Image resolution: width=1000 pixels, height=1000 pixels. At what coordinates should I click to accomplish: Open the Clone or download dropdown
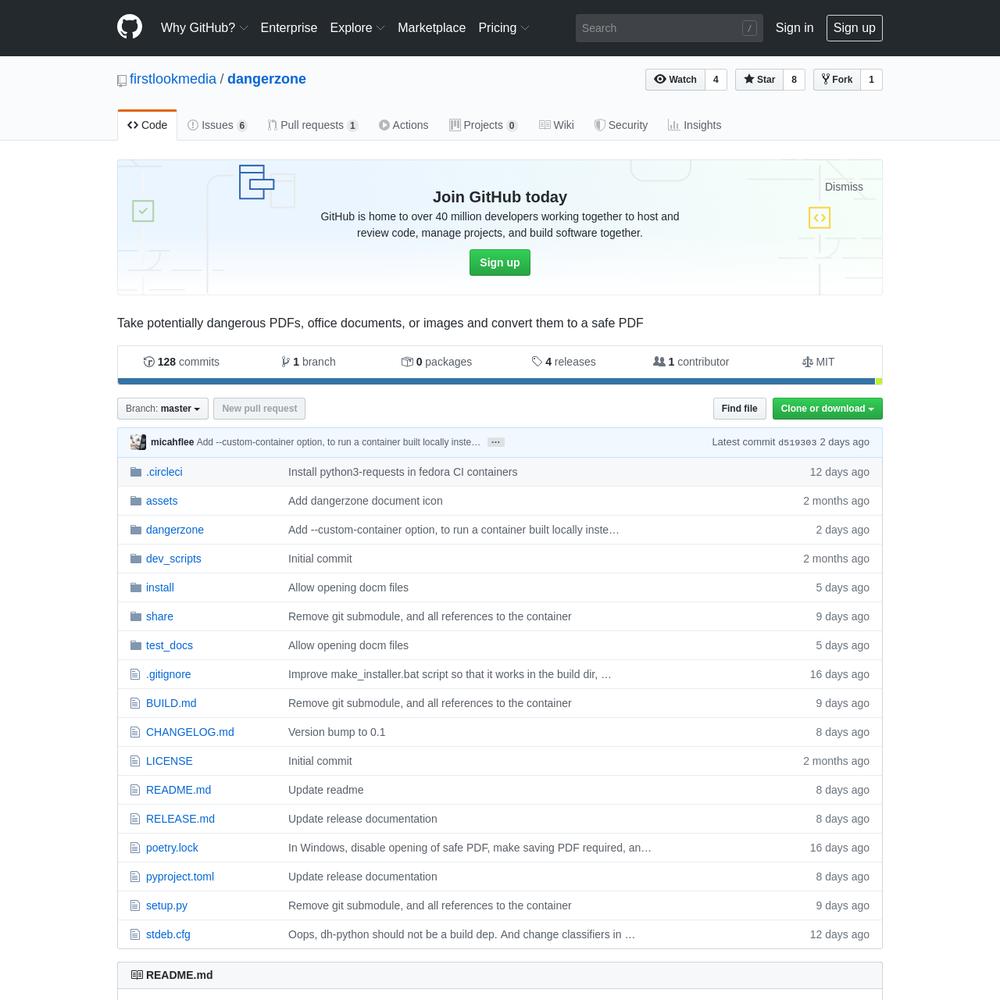[x=827, y=409]
